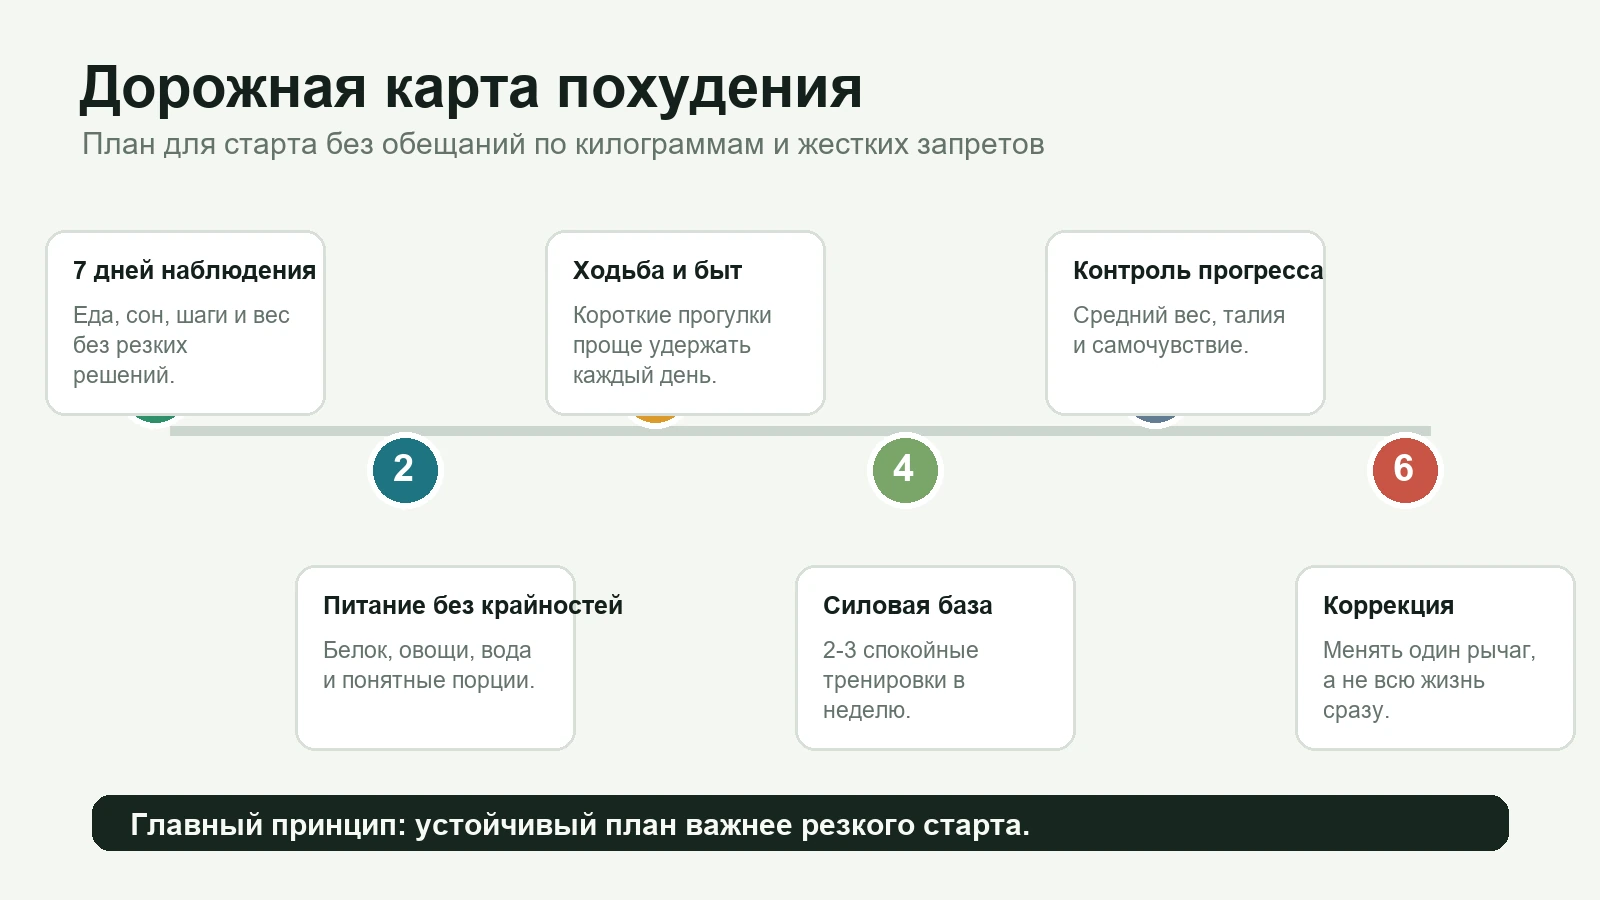This screenshot has width=1600, height=900.
Task: Click the dark banner "Главный принцип" text
Action: [580, 825]
